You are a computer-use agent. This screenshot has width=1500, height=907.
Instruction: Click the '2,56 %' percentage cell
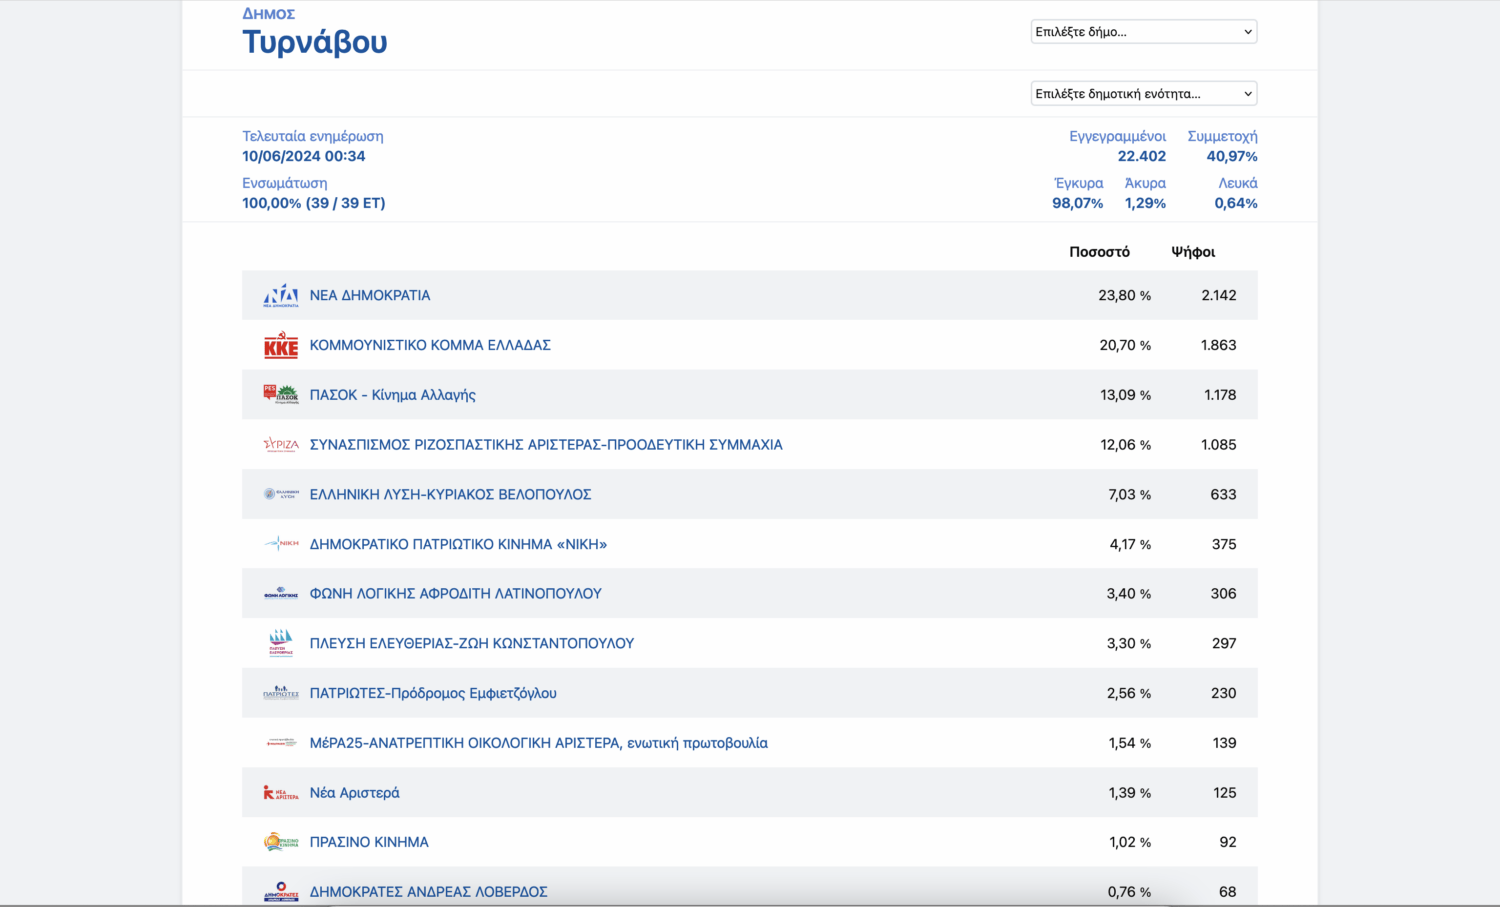(1128, 693)
